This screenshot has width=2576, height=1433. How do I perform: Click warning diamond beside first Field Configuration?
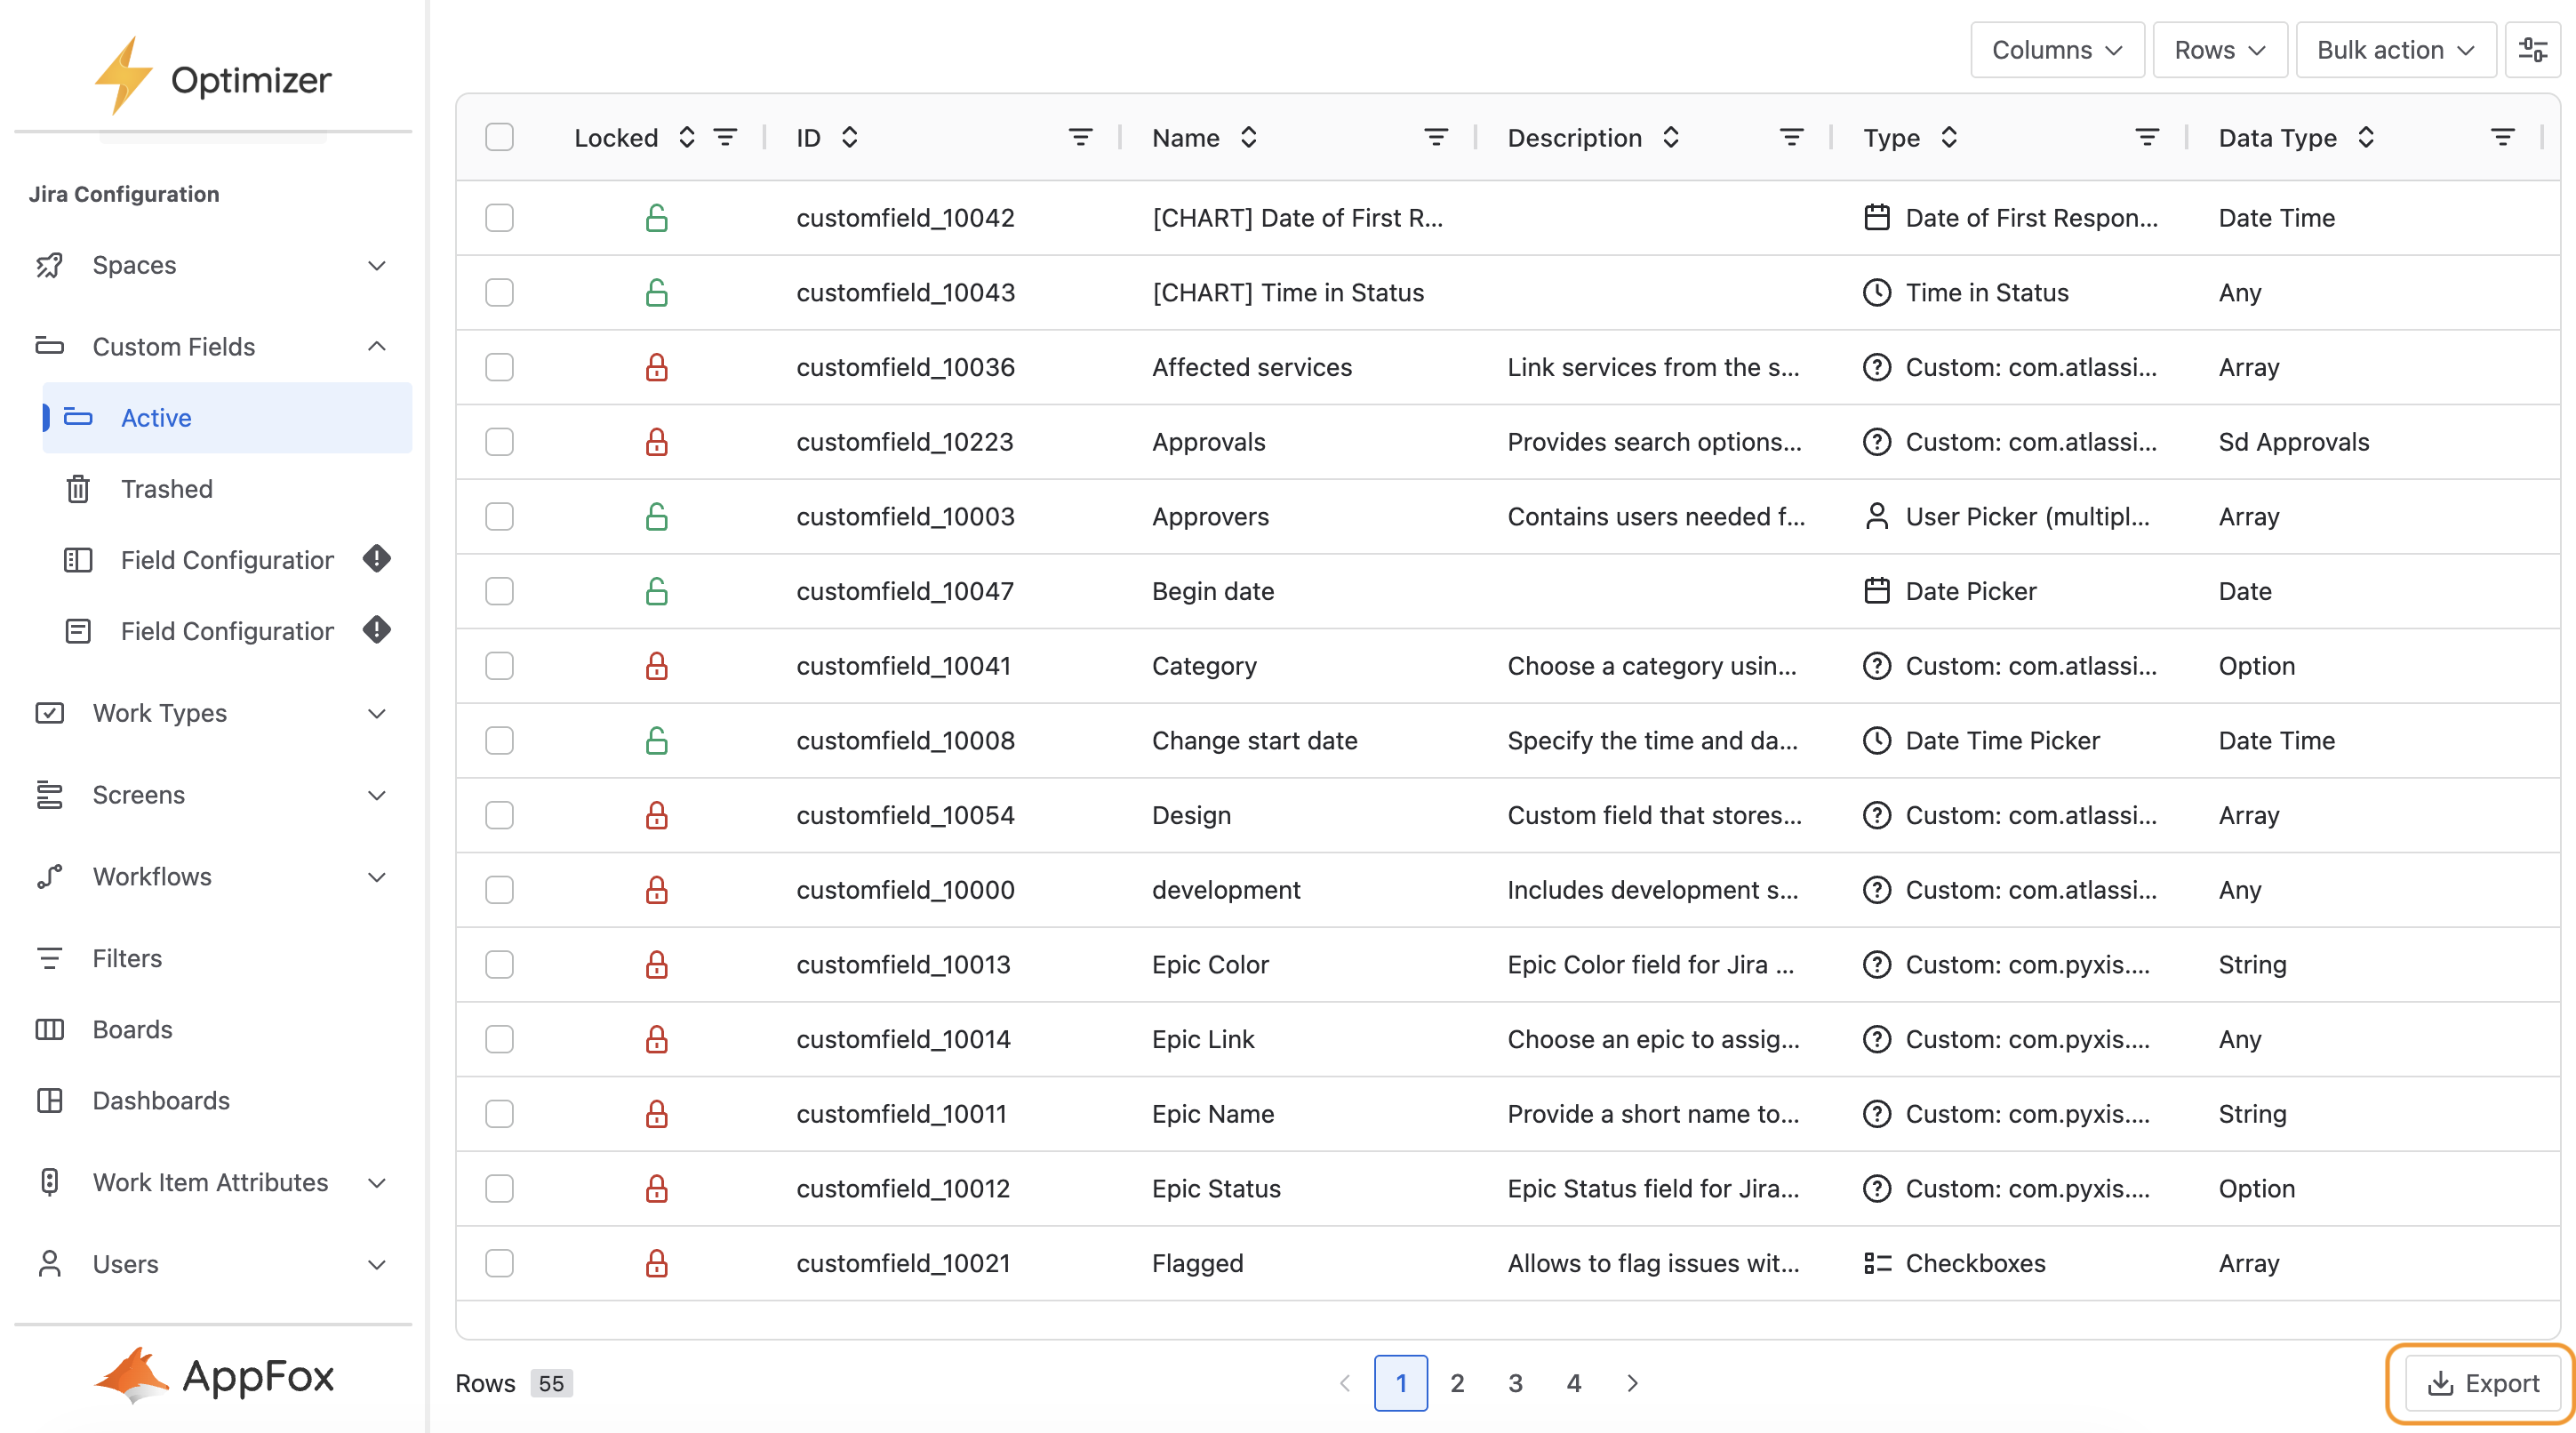click(376, 559)
